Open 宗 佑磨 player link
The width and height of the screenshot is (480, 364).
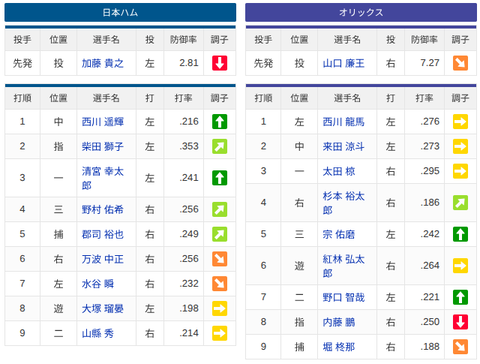[x=339, y=234]
